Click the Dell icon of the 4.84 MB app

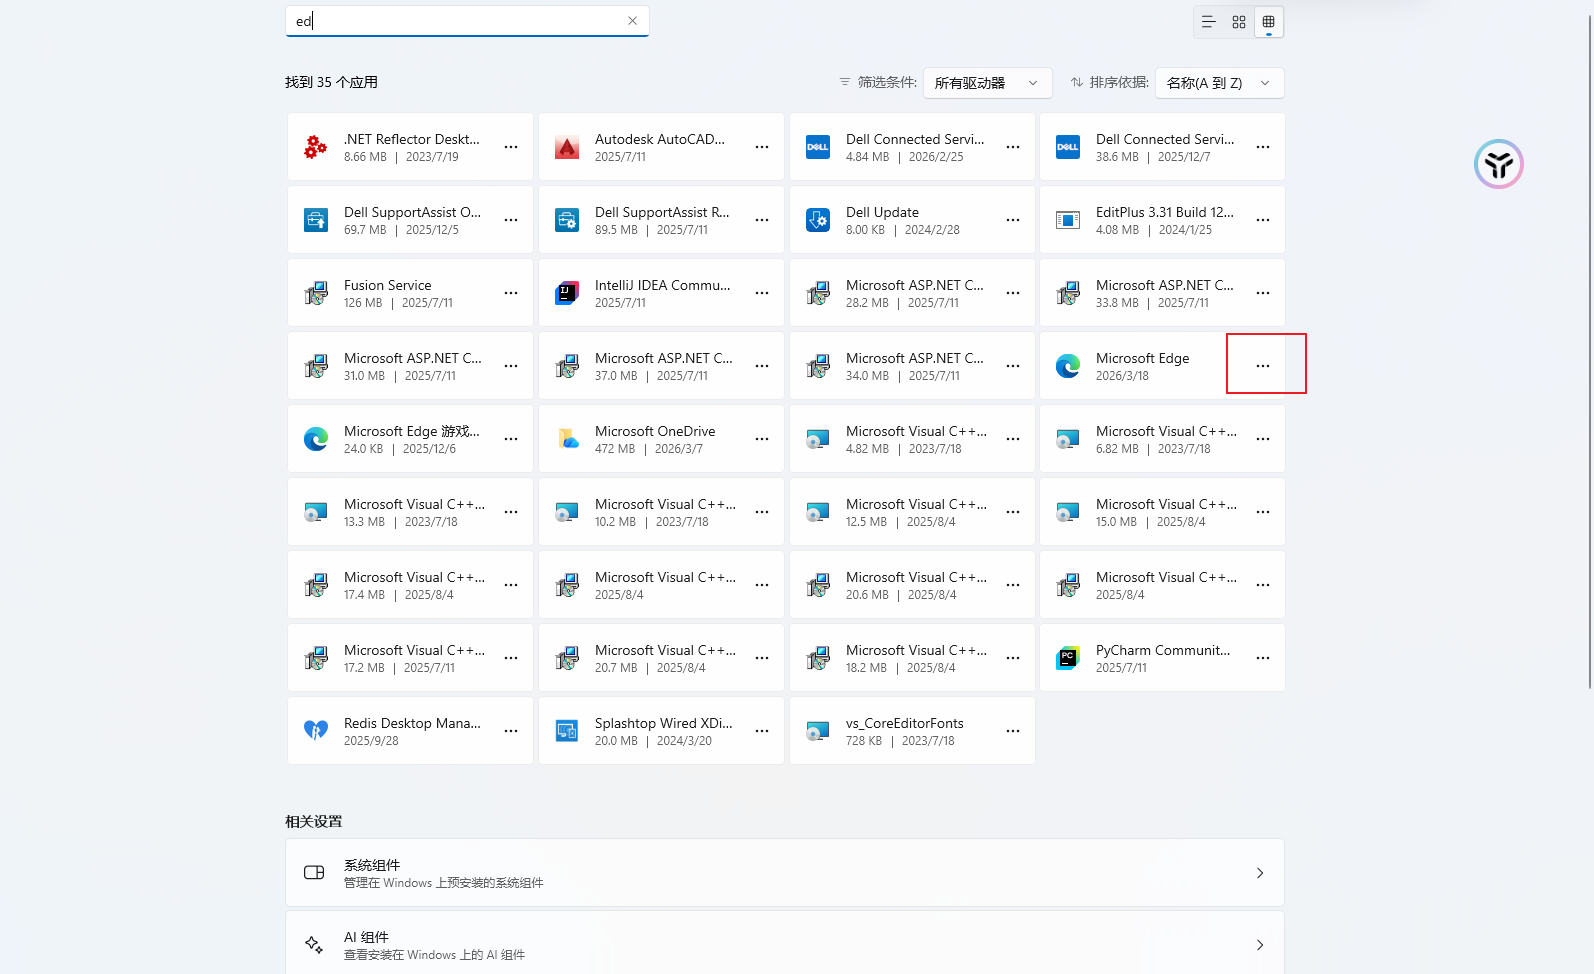[x=818, y=147]
